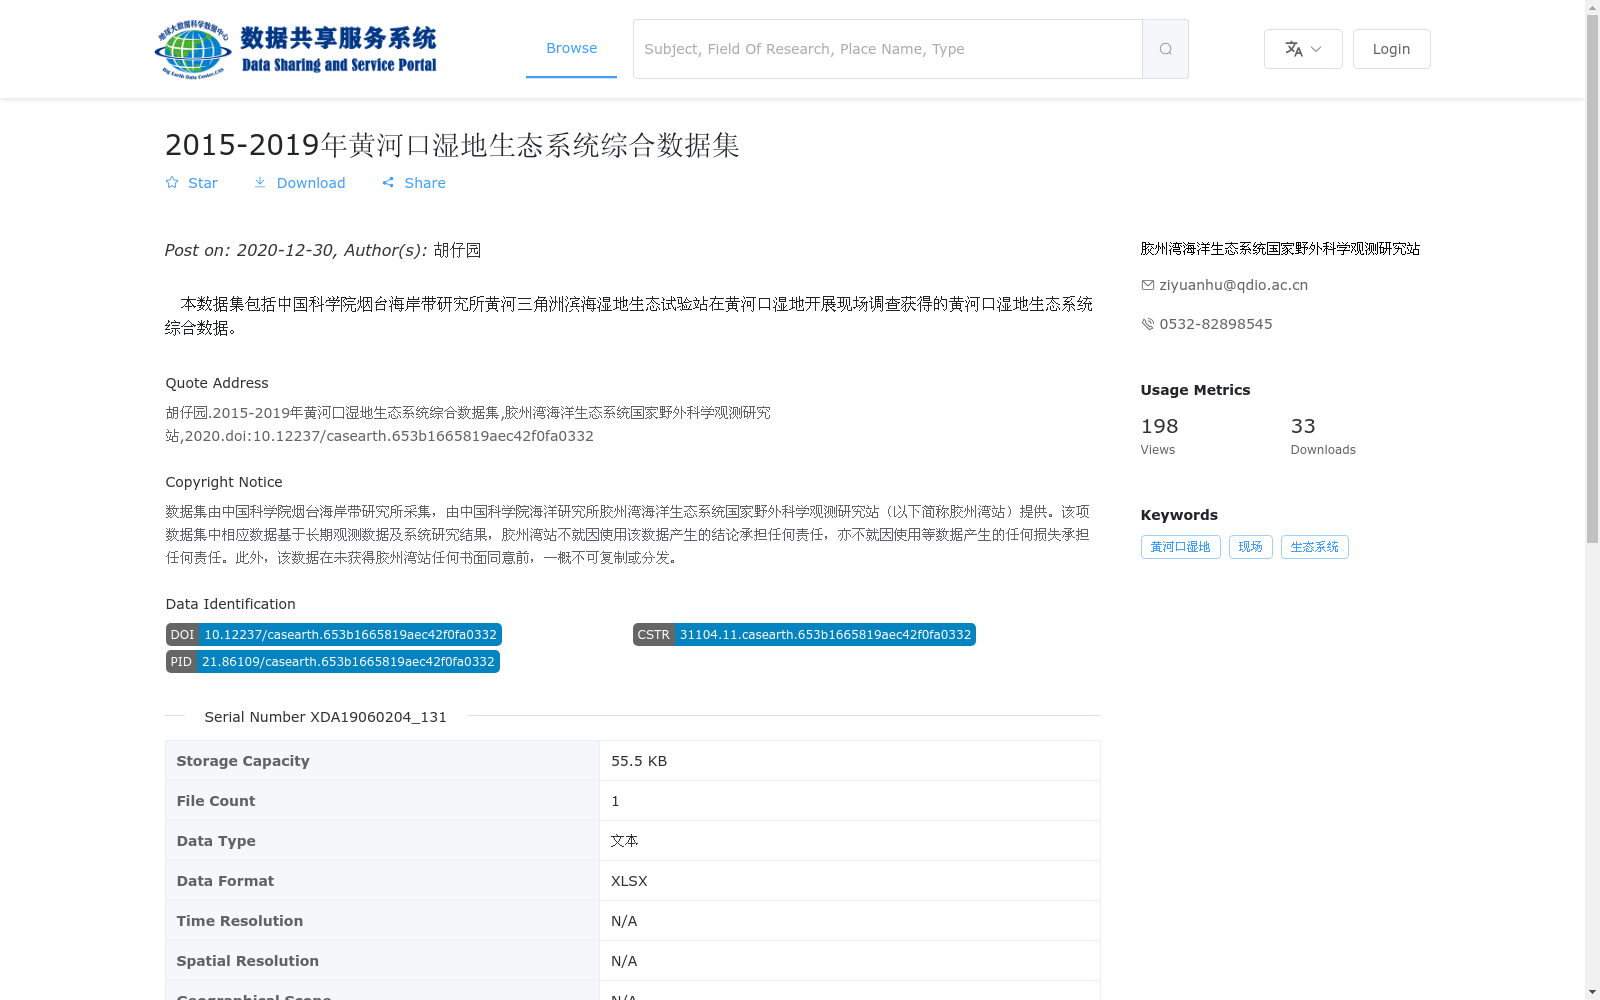1600x1000 pixels.
Task: Click the Login button
Action: click(x=1391, y=49)
